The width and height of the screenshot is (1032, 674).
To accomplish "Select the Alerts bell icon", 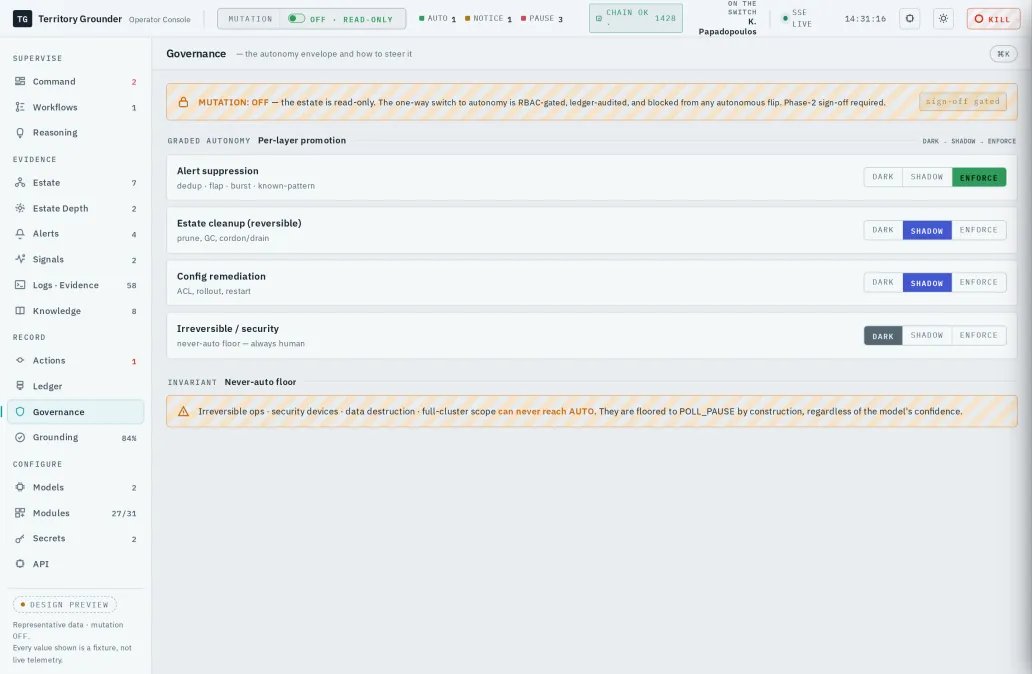I will point(20,234).
